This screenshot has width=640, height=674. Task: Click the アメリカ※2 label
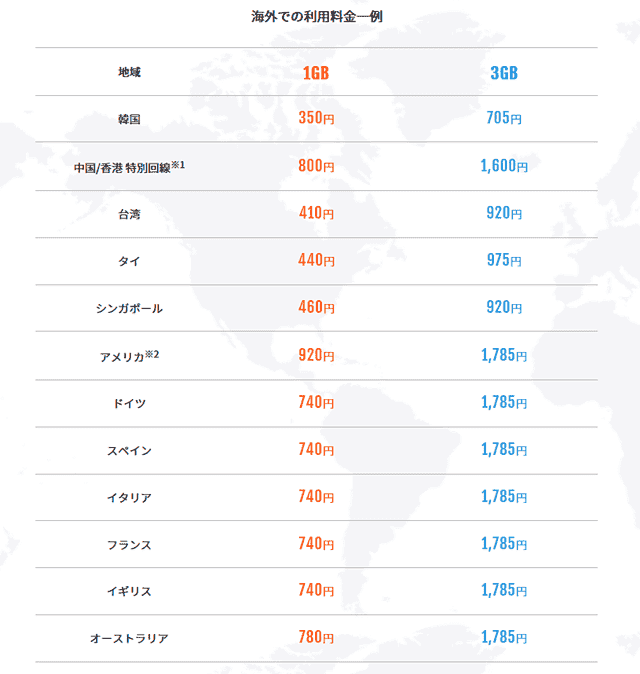tap(129, 356)
